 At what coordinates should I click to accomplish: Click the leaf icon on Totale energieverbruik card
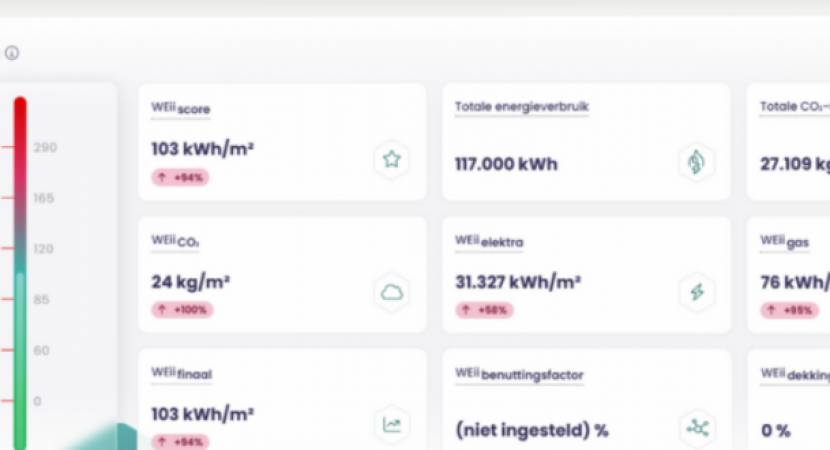[696, 160]
